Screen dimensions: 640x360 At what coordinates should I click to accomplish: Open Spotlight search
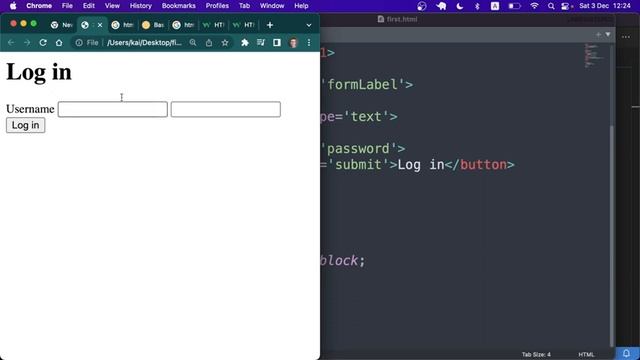point(551,6)
